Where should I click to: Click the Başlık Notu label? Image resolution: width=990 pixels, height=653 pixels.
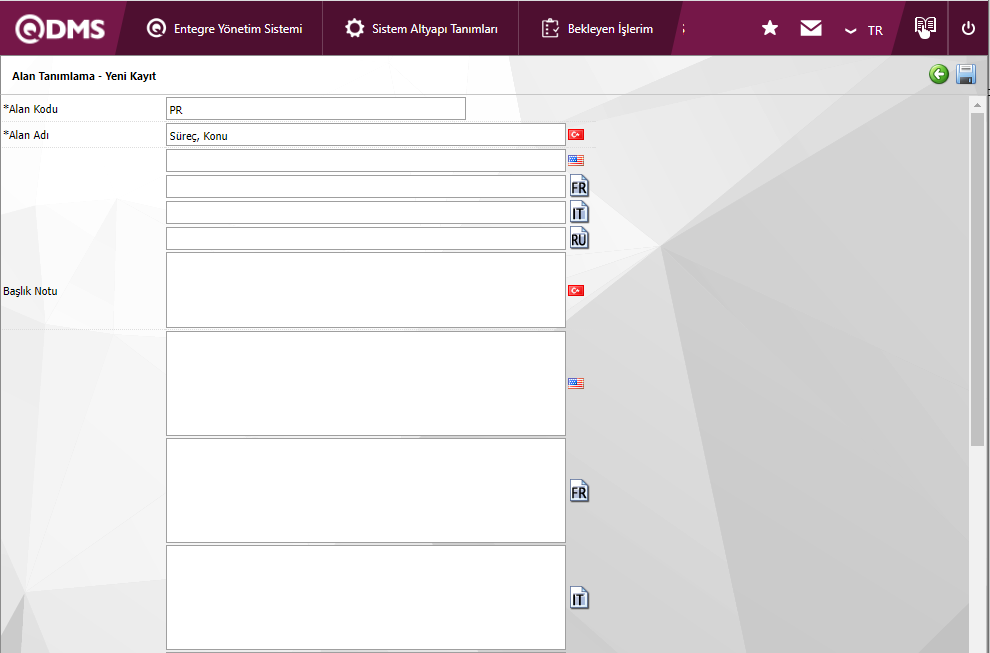(x=30, y=291)
